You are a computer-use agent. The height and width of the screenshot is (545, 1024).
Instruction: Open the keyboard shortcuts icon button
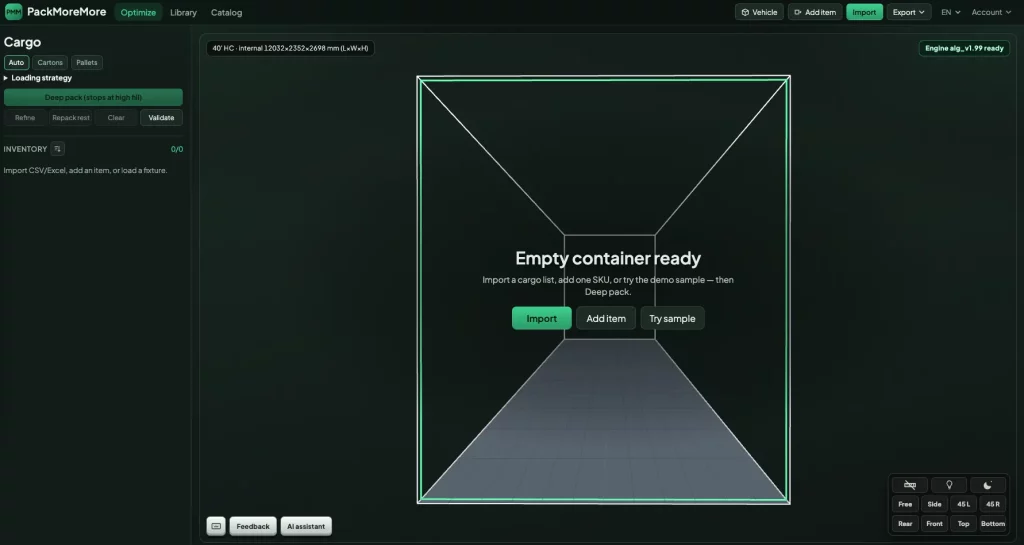point(216,526)
